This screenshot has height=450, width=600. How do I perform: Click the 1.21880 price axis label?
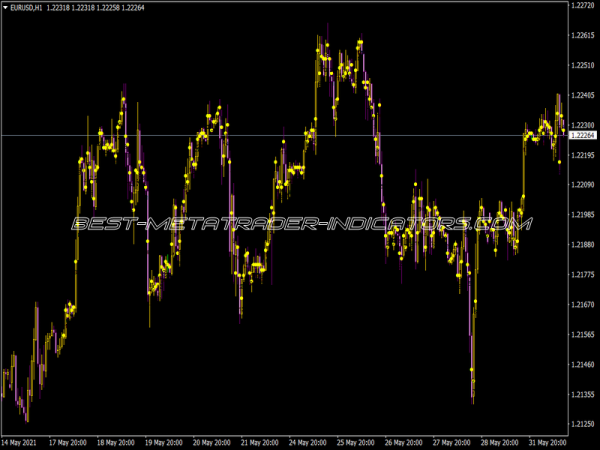[x=581, y=244]
